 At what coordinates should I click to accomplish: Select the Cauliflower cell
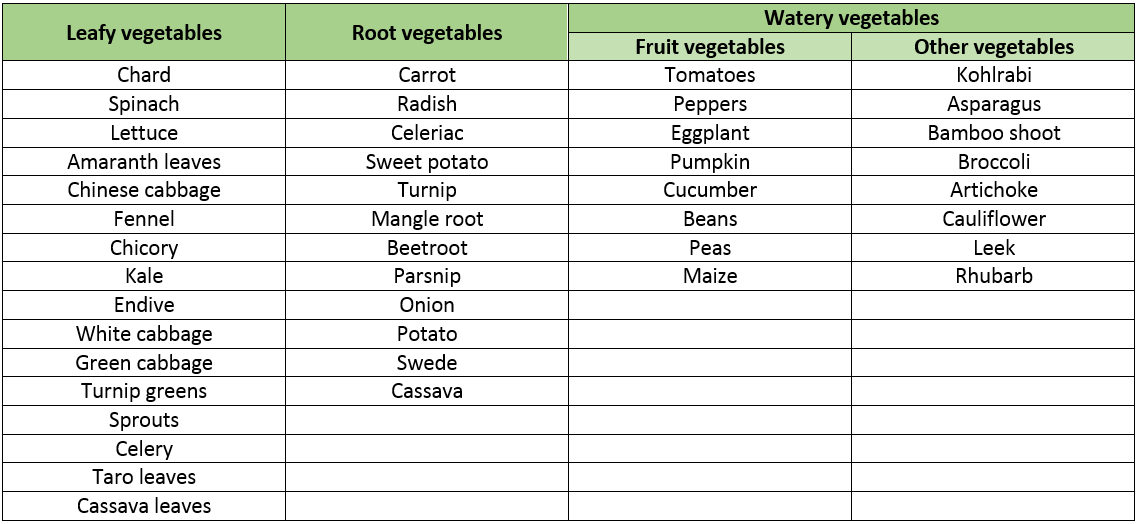pyautogui.click(x=993, y=219)
